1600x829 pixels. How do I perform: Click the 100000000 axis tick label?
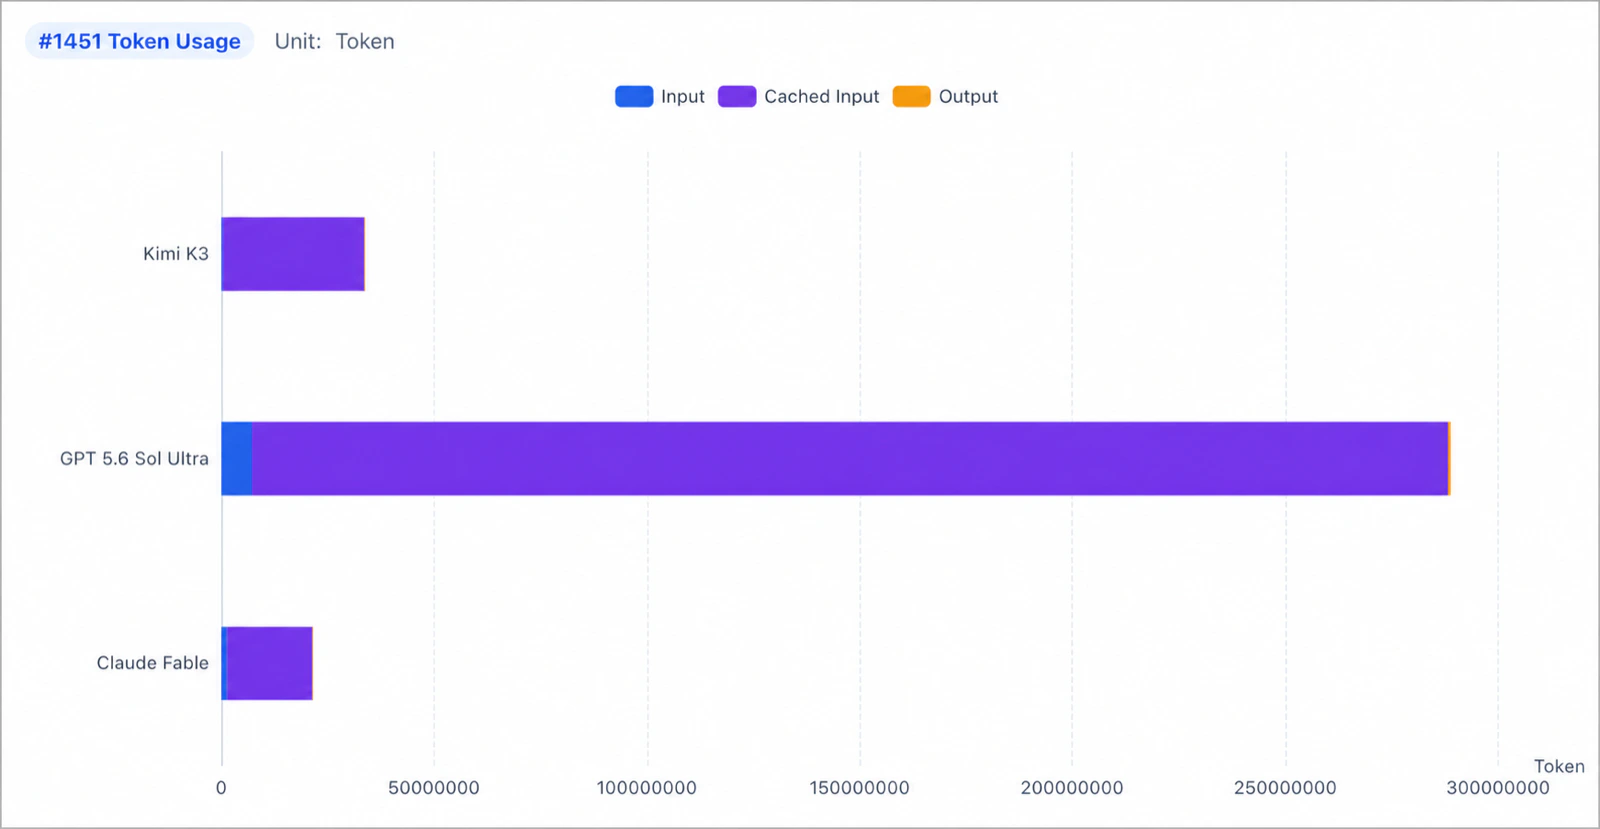tap(647, 788)
